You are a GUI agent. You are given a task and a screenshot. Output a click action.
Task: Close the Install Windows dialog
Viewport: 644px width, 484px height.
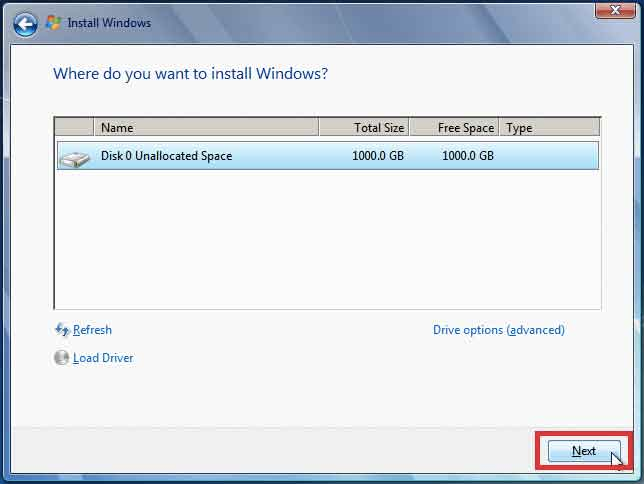pos(615,10)
